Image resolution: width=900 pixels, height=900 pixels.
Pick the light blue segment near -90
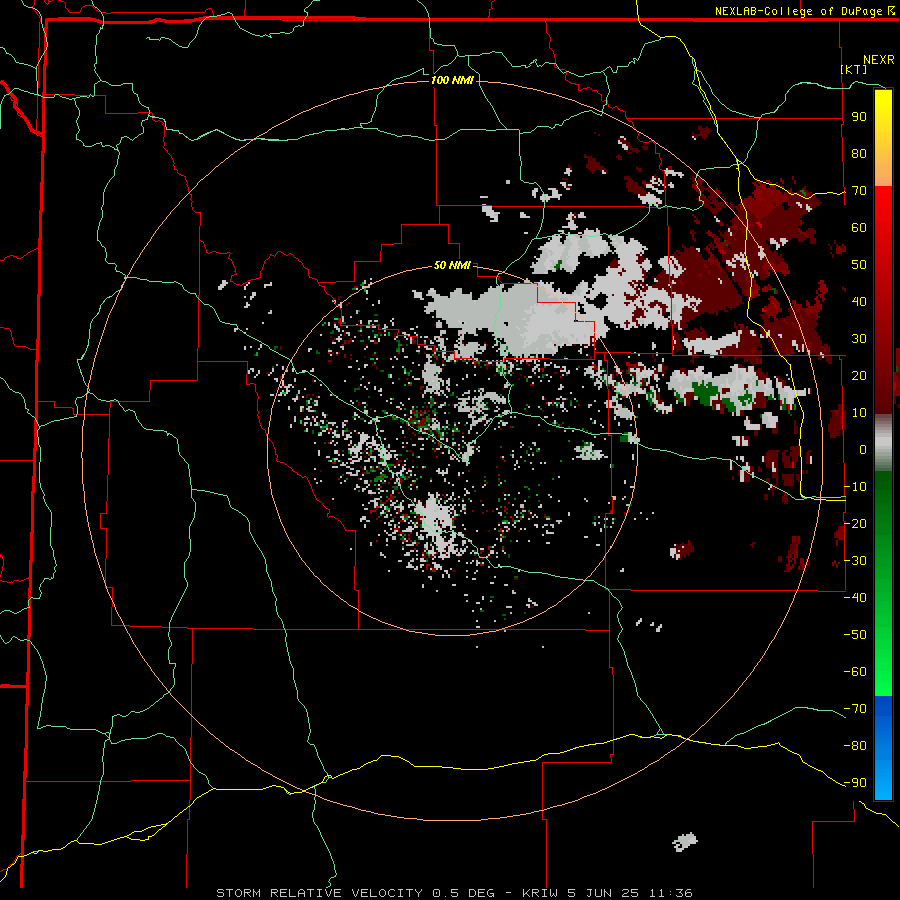pyautogui.click(x=883, y=781)
